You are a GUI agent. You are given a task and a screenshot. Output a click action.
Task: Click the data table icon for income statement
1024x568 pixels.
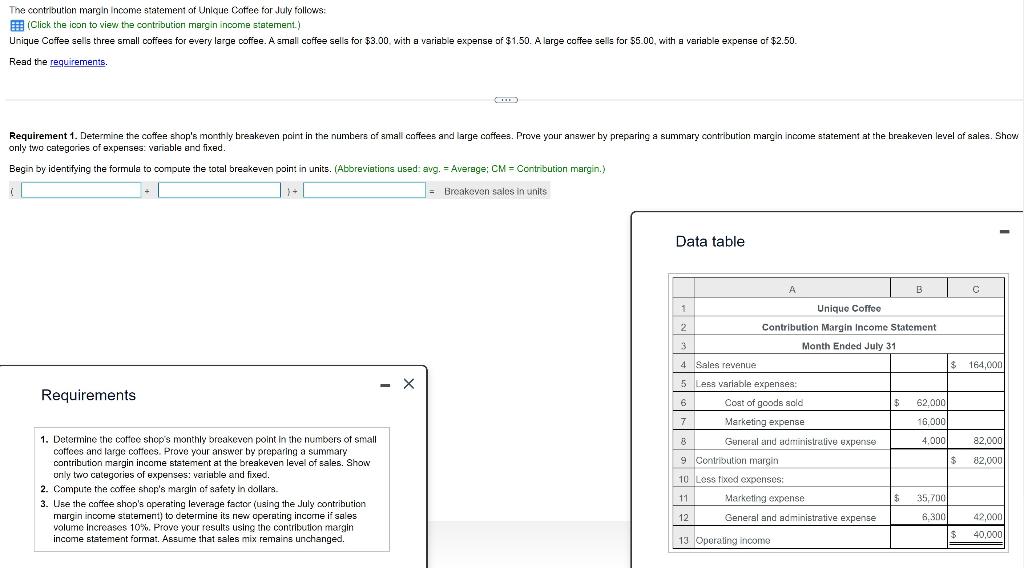(x=17, y=25)
